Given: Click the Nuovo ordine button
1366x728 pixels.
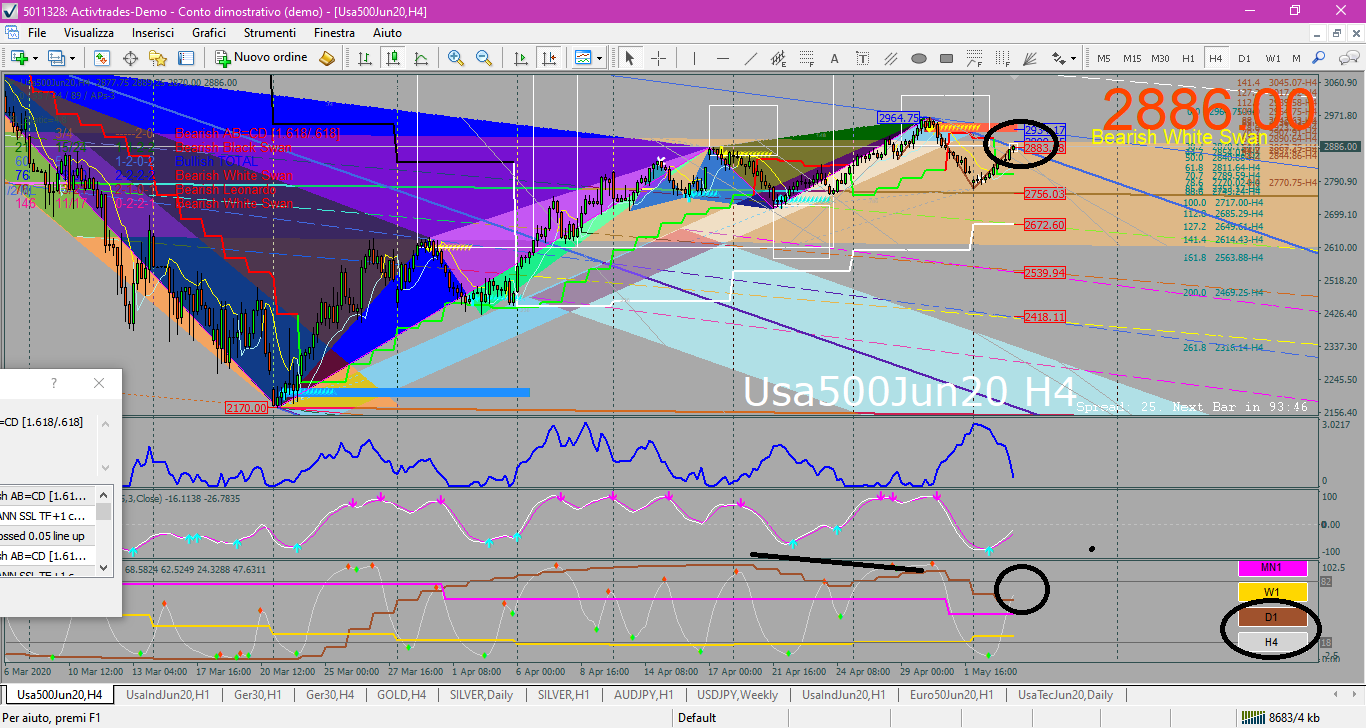Looking at the screenshot, I should pos(261,58).
